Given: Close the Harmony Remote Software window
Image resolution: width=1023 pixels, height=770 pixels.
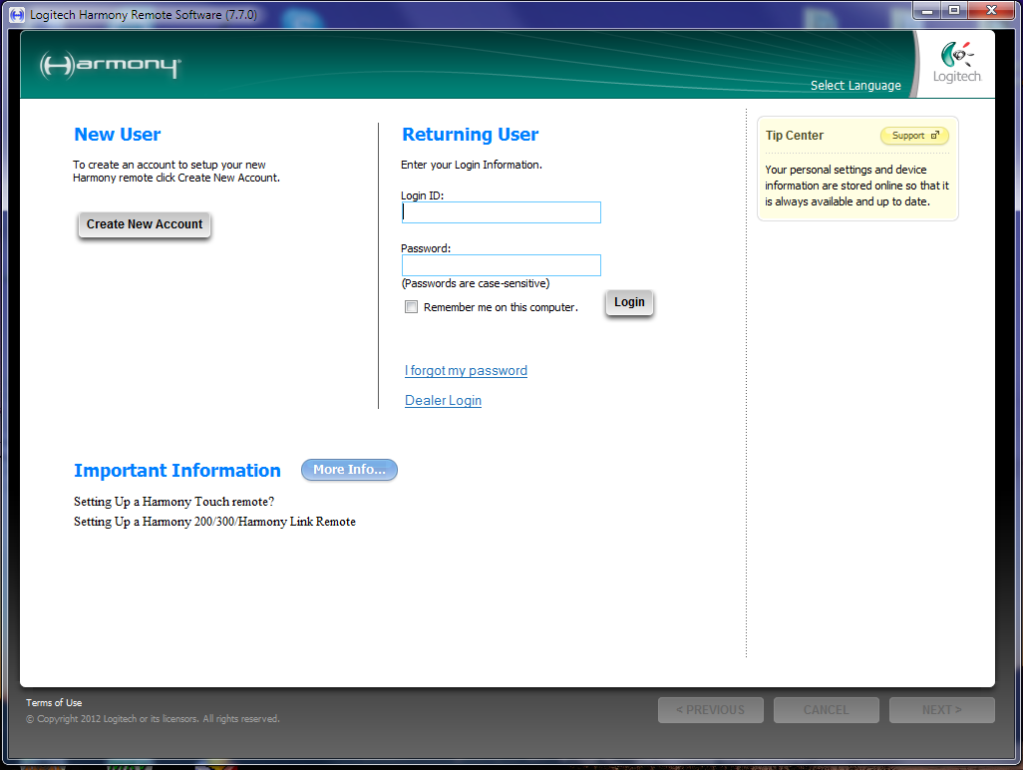Looking at the screenshot, I should [x=991, y=11].
